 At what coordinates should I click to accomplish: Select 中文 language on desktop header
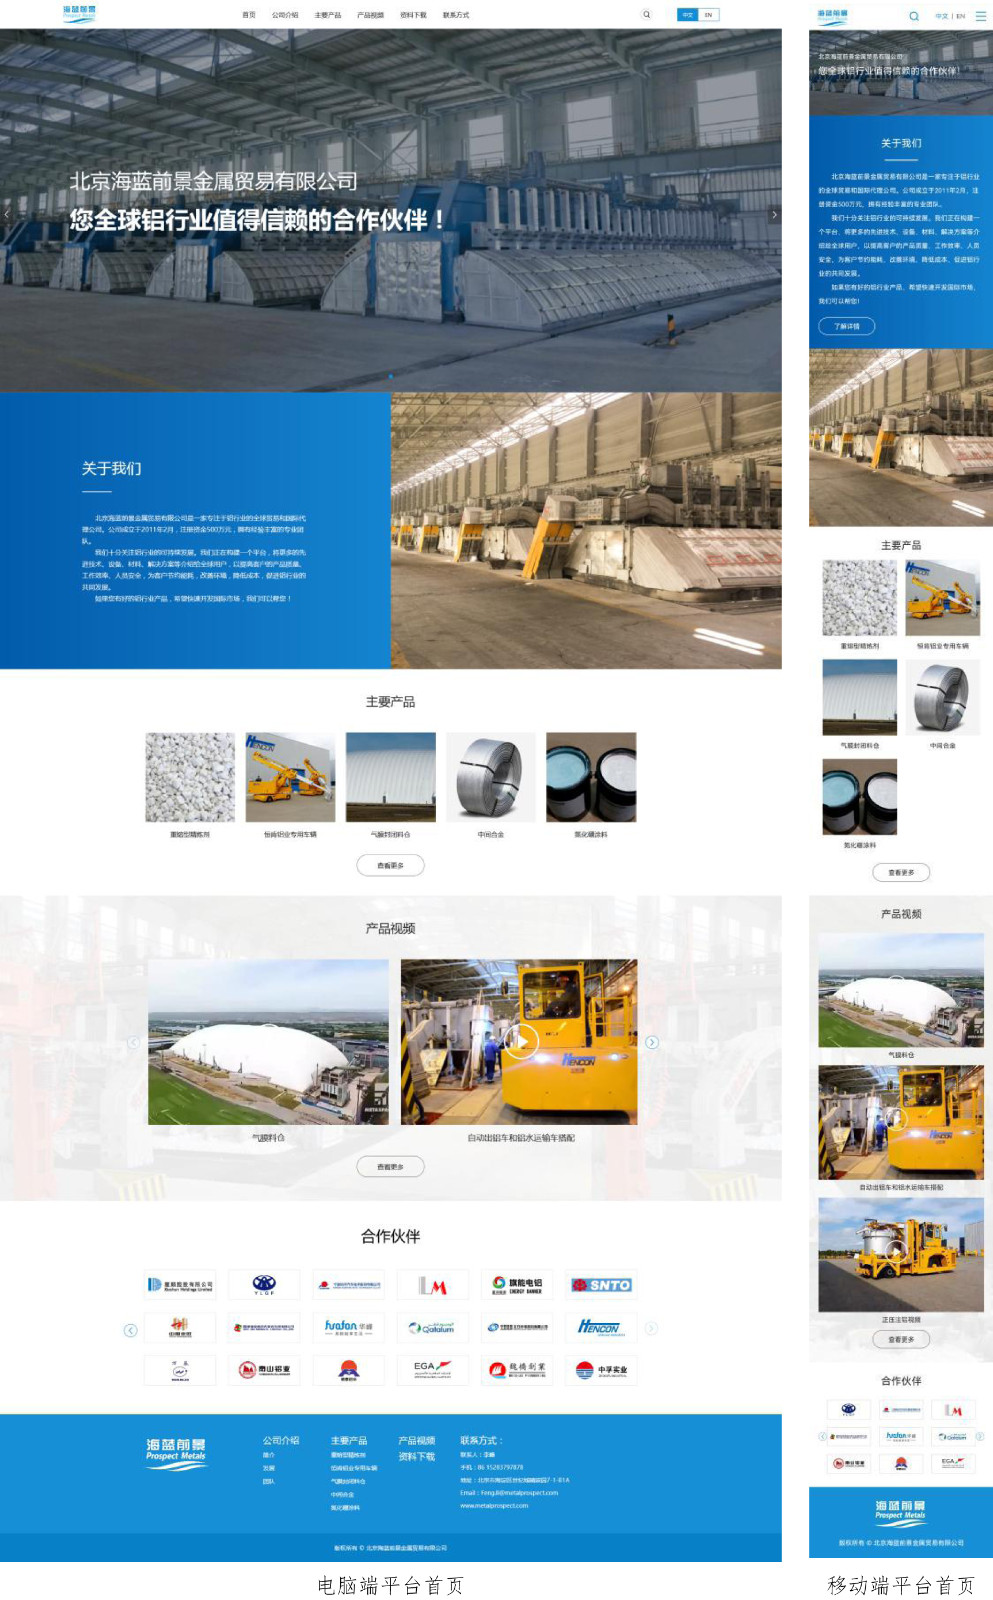[687, 15]
